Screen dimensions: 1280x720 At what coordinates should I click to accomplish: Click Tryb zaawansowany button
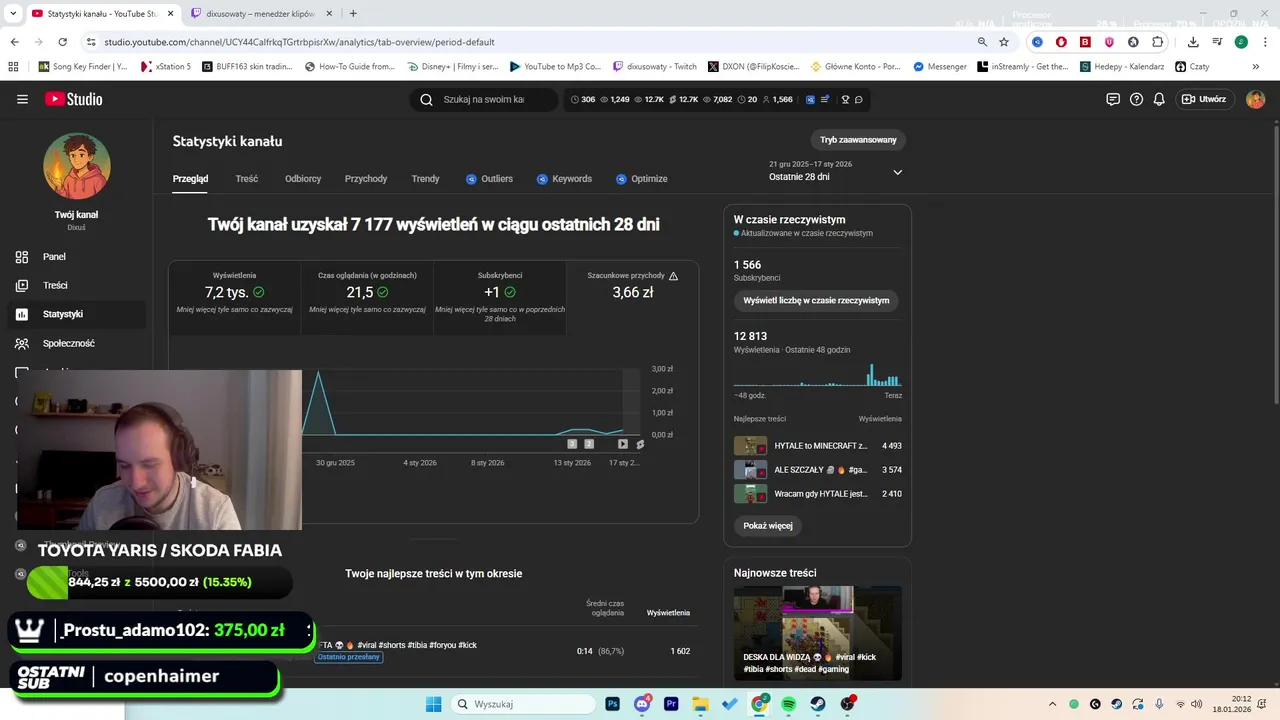[858, 140]
